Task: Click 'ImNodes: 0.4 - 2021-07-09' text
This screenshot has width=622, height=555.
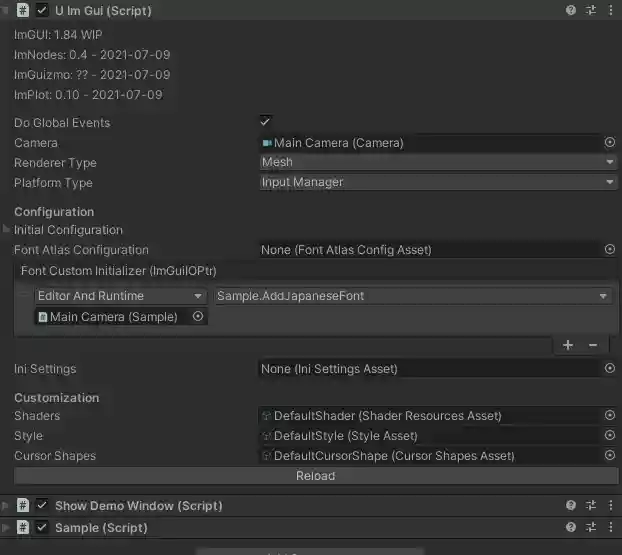Action: 92,55
